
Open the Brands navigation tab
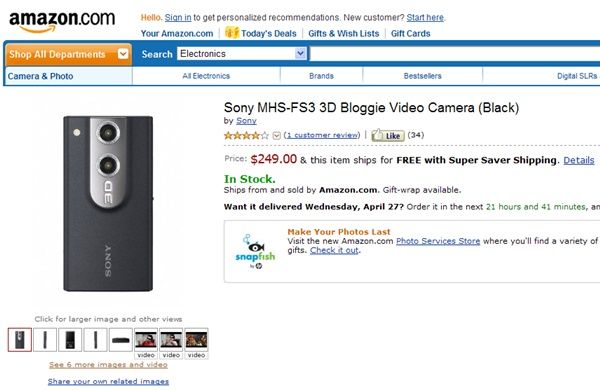tap(321, 76)
